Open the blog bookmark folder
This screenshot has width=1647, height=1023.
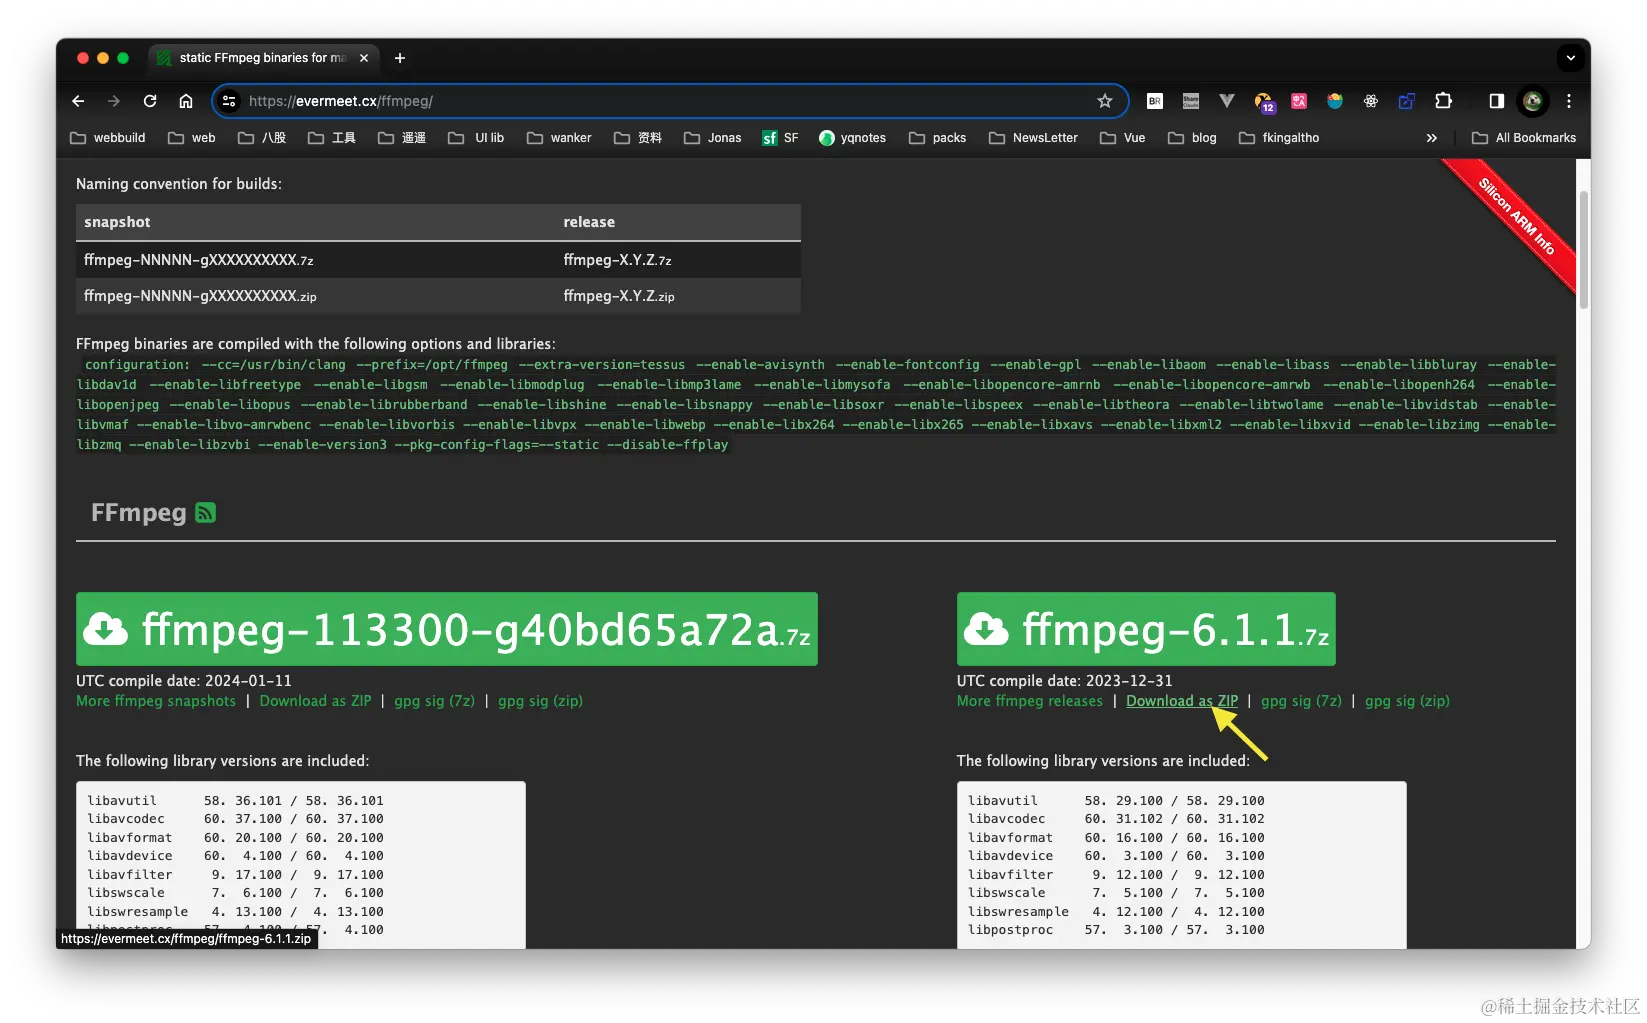tap(1192, 138)
